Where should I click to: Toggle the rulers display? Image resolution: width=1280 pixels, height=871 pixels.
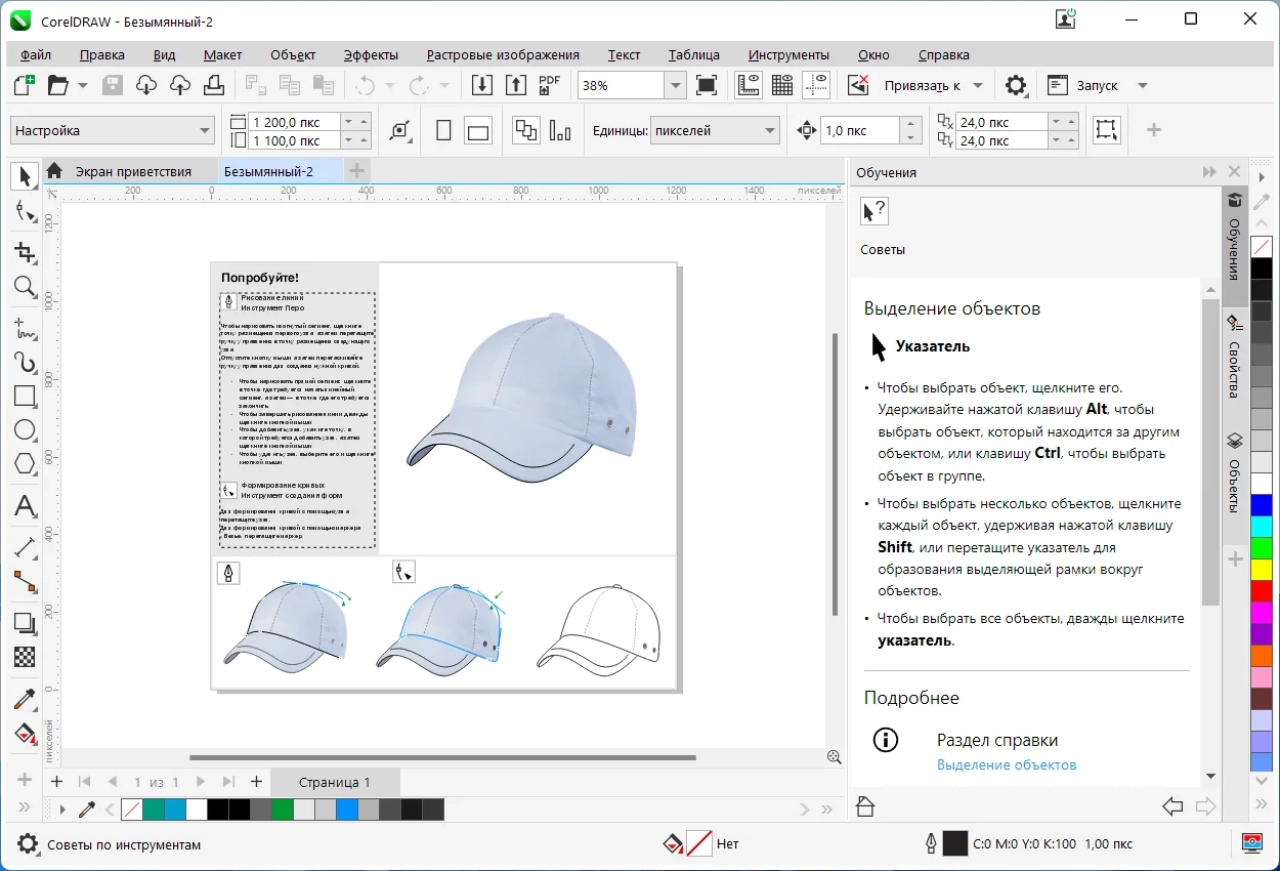(748, 86)
